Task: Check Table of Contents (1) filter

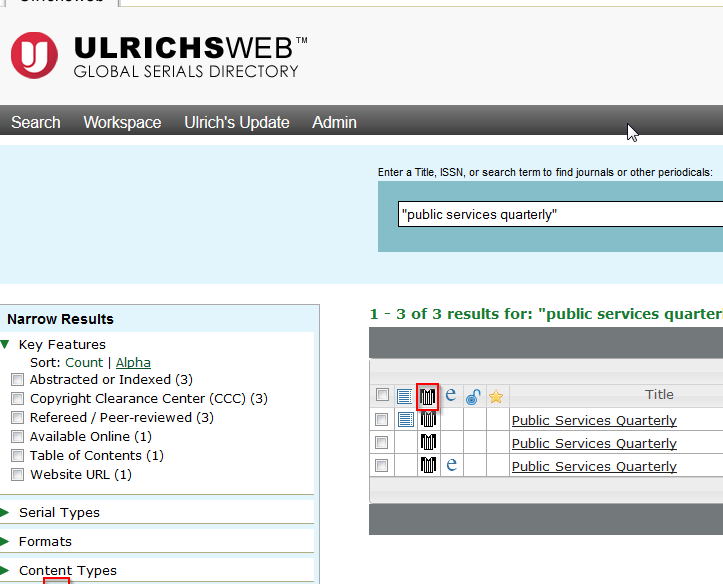Action: [x=18, y=456]
